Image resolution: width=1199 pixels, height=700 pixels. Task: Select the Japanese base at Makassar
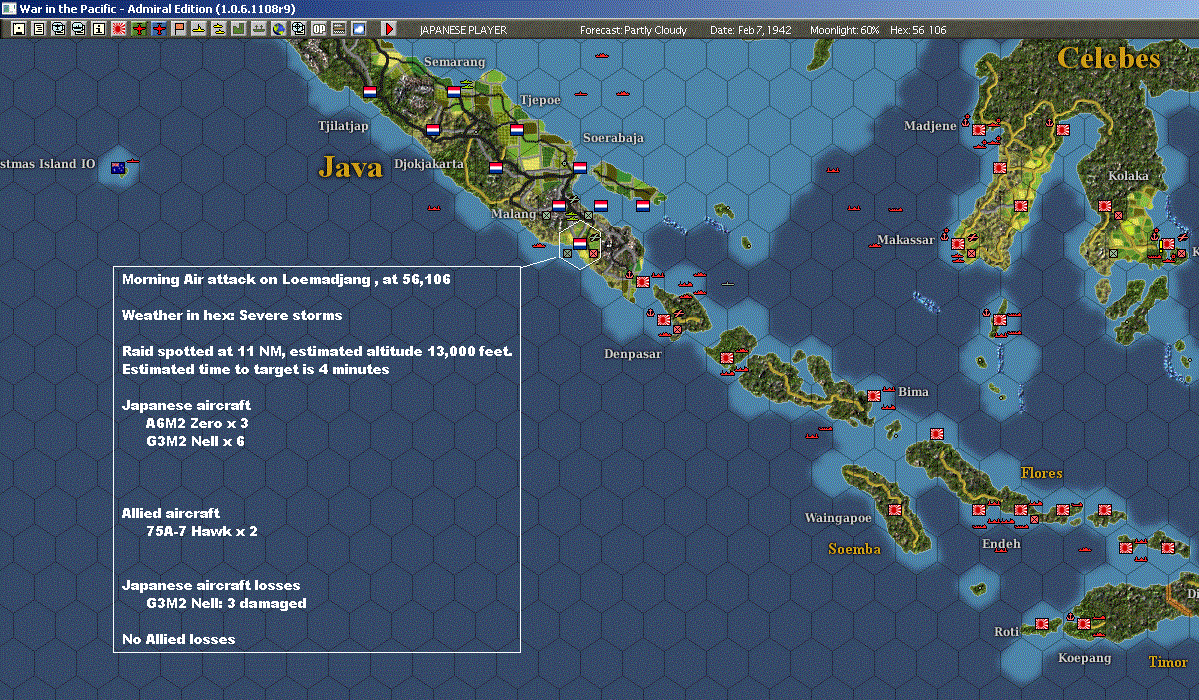(957, 244)
